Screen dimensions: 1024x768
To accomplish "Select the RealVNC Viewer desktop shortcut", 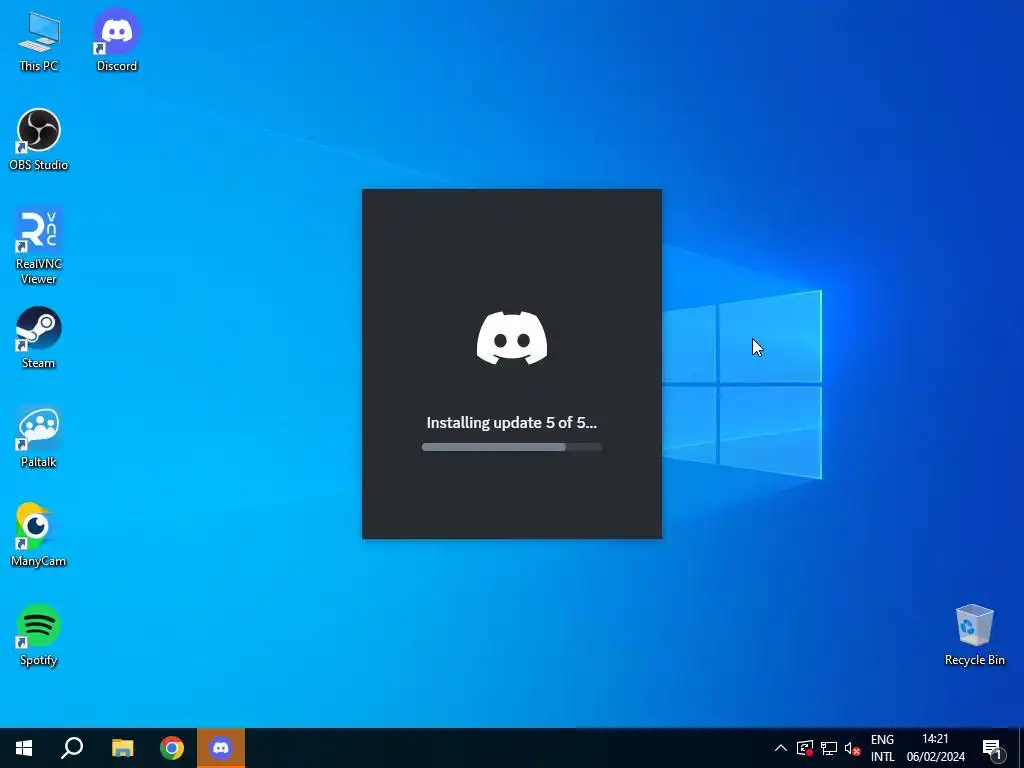I will [39, 246].
